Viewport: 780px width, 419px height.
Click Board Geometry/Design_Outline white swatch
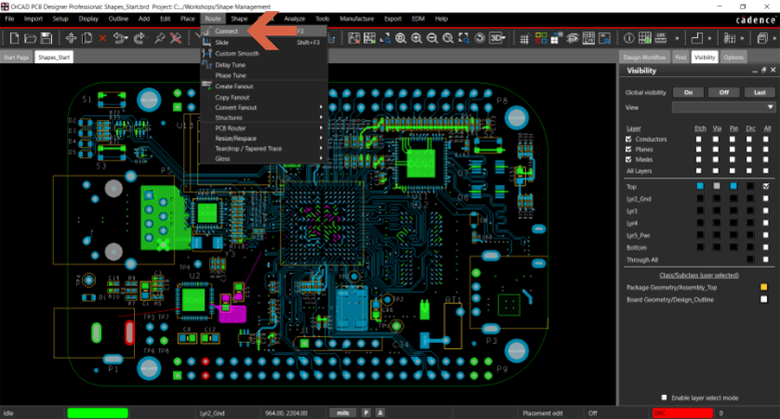[x=764, y=299]
